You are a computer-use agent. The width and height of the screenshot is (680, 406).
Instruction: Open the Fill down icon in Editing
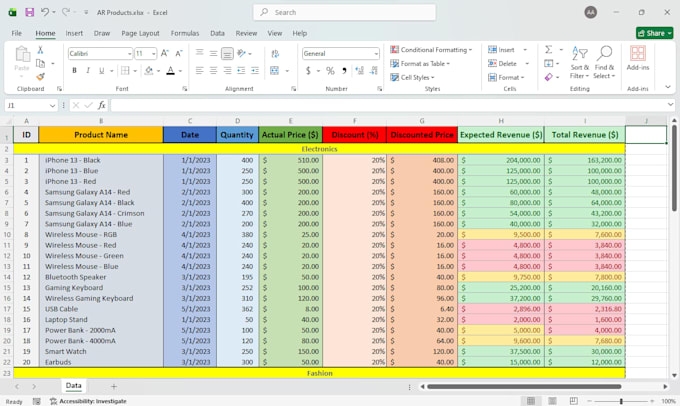point(548,63)
